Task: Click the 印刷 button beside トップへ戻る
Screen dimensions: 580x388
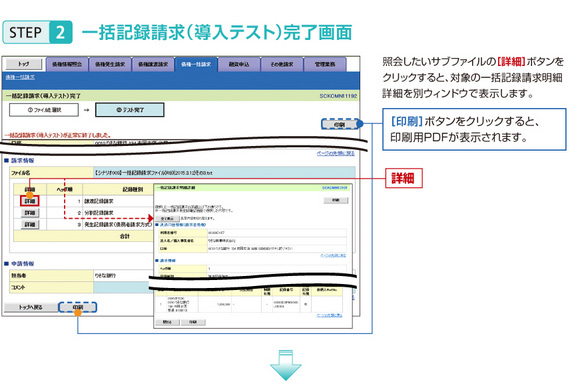Action: [x=78, y=307]
